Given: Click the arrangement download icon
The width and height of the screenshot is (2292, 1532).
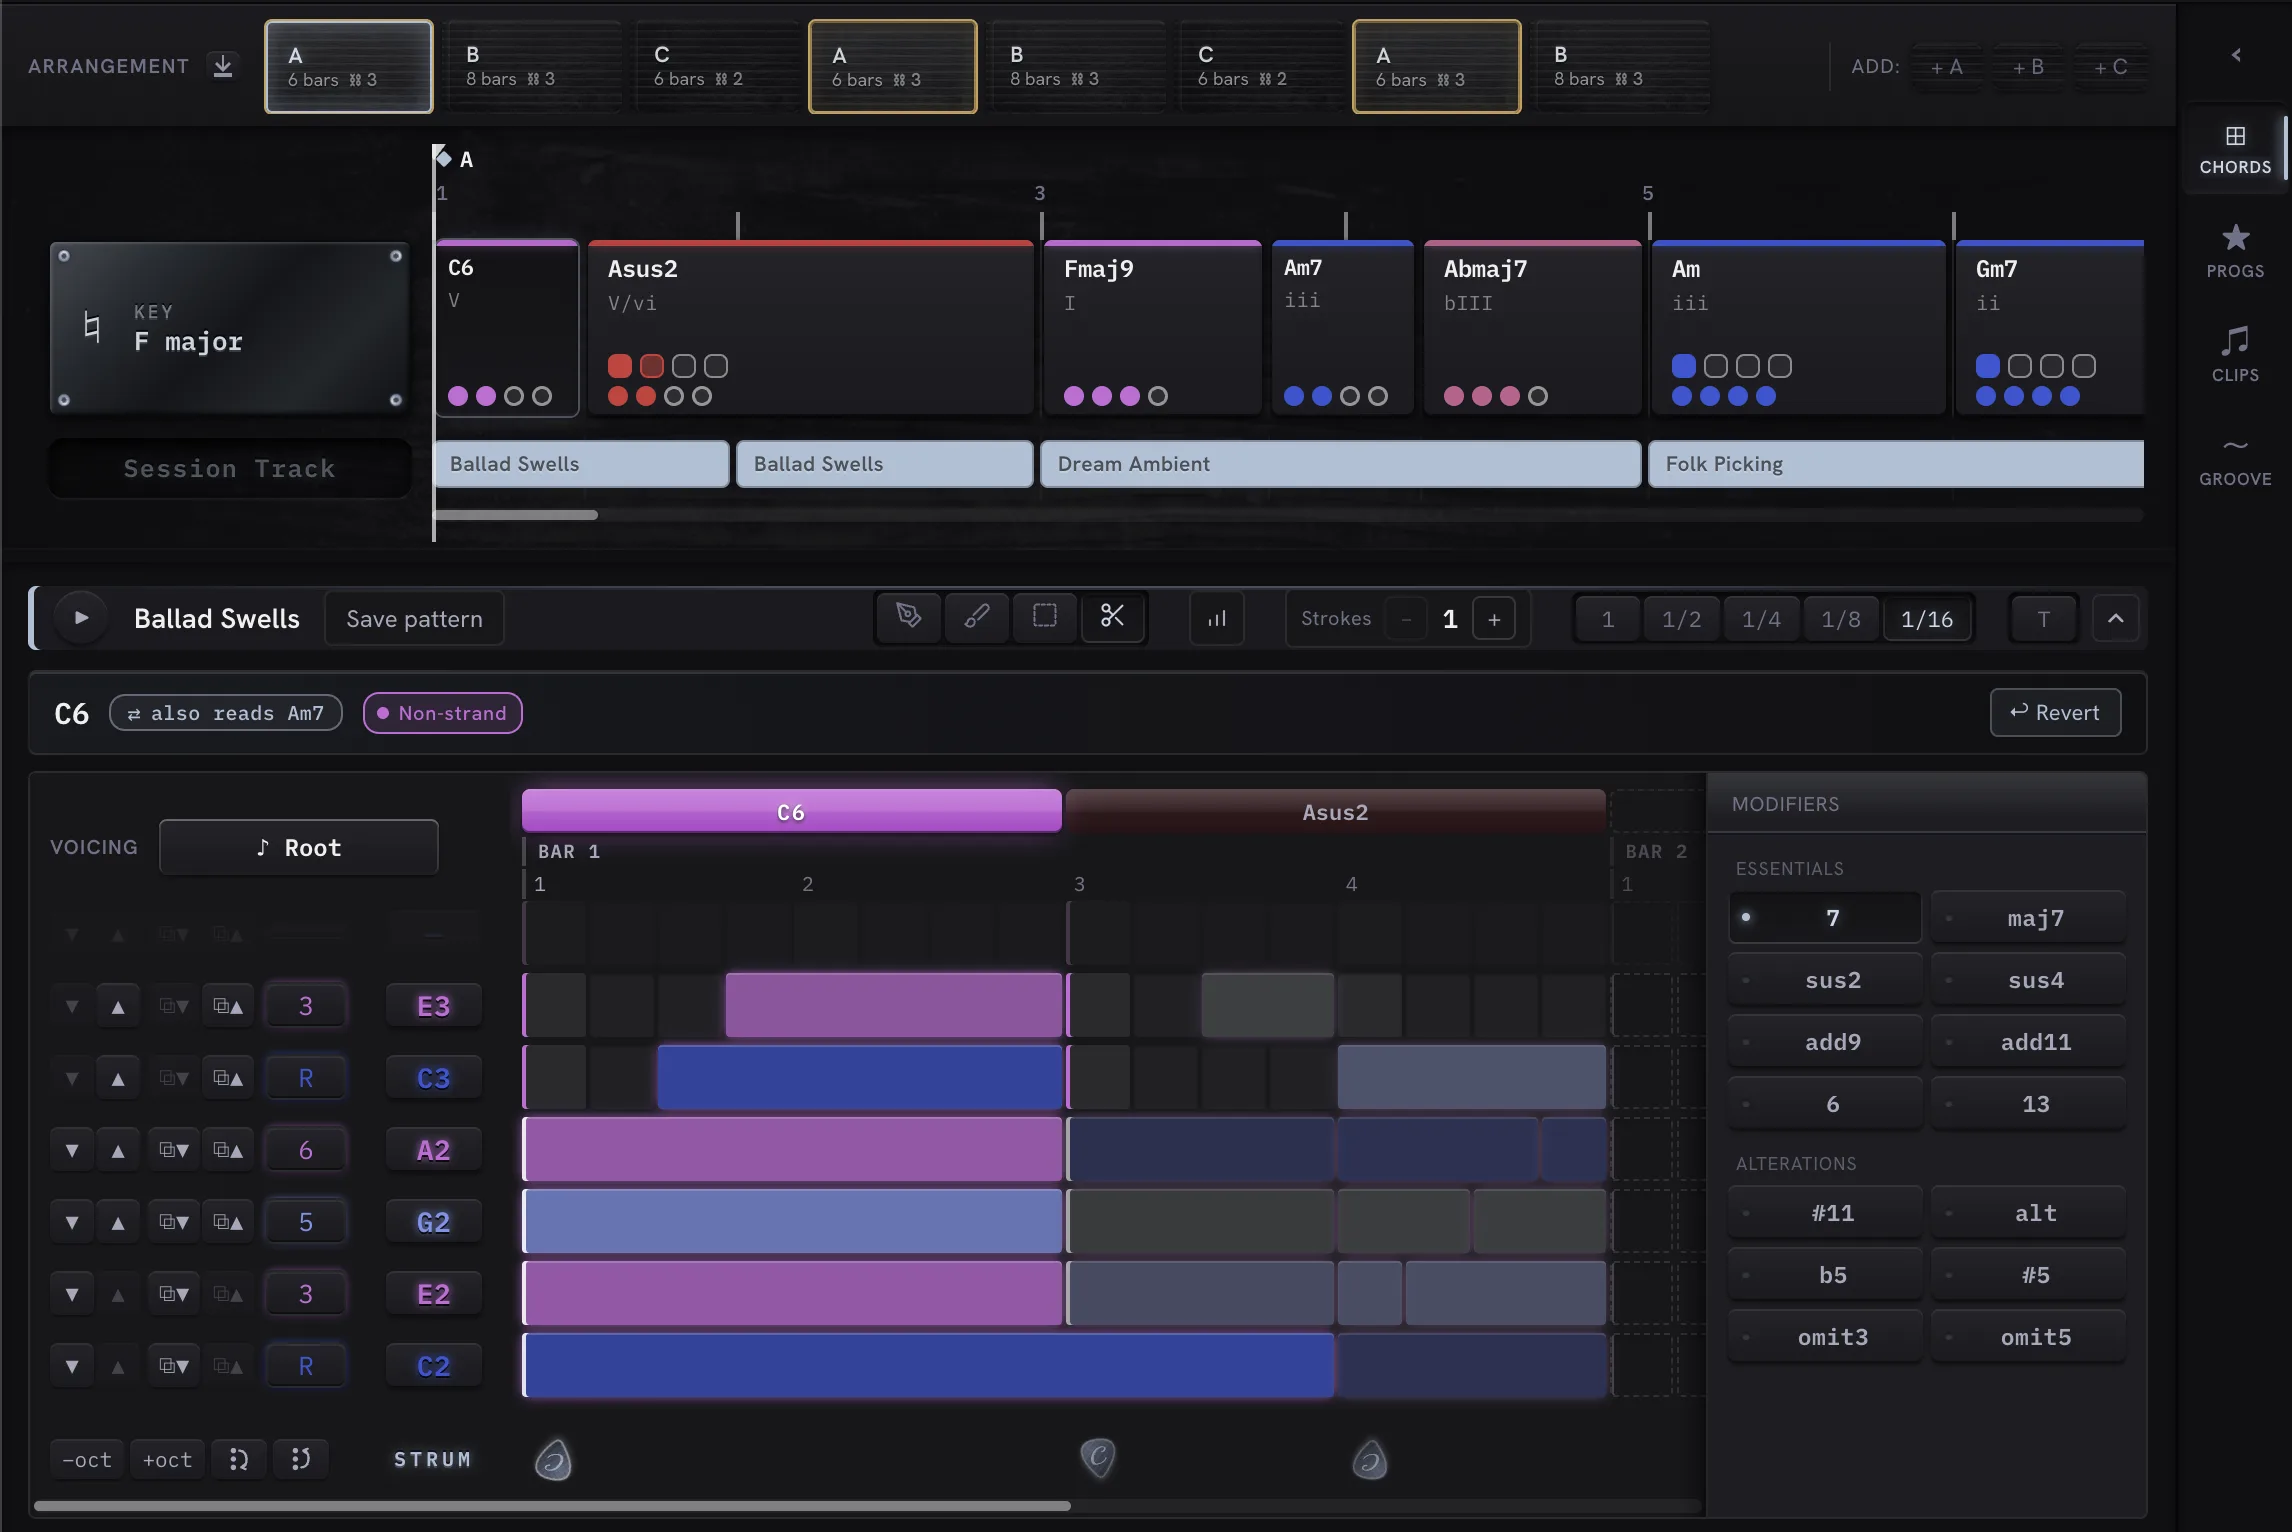Looking at the screenshot, I should click(223, 66).
